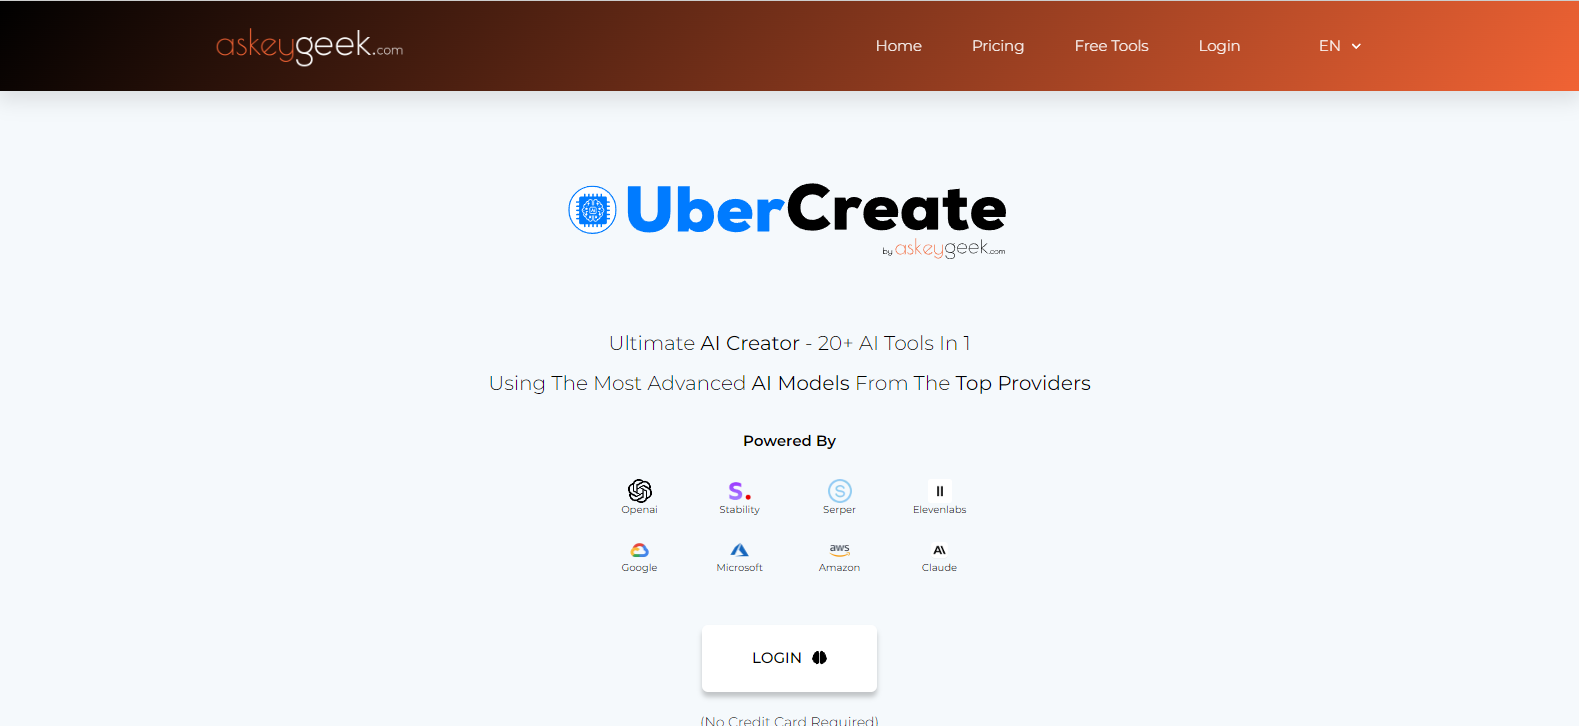Click the Stability provider logo
The height and width of the screenshot is (726, 1579).
tap(740, 490)
